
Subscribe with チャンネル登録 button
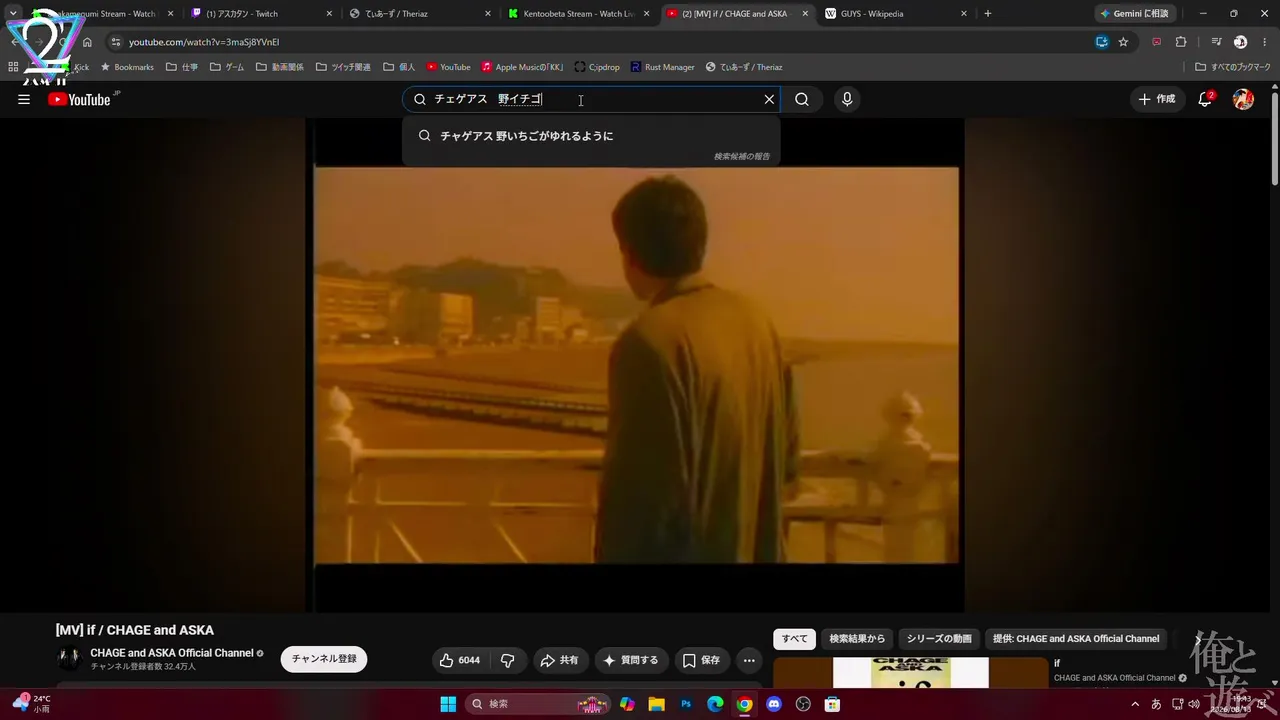(324, 659)
